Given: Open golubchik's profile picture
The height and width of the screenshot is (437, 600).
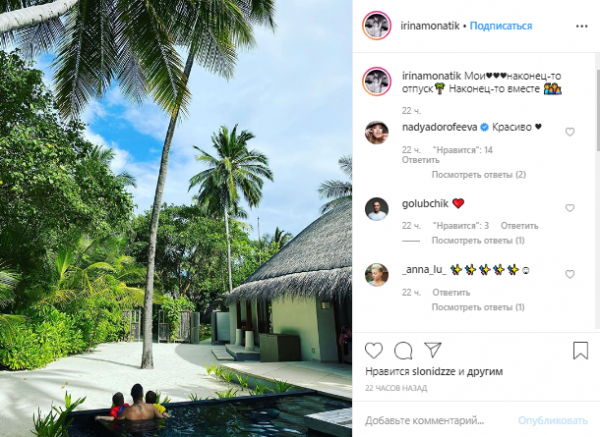Looking at the screenshot, I should coord(377,209).
